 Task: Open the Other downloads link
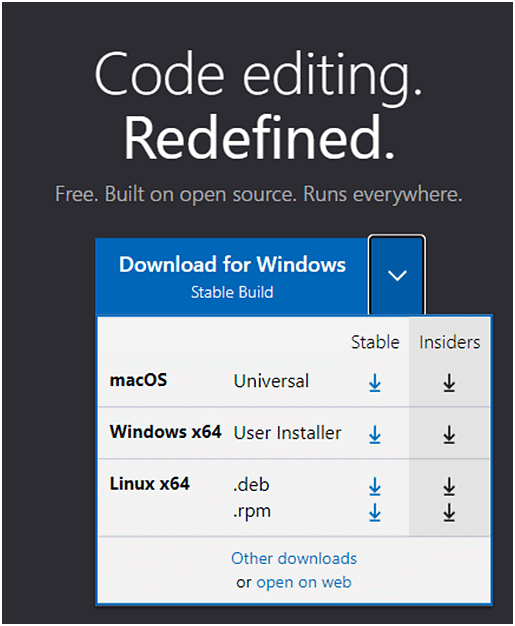294,559
